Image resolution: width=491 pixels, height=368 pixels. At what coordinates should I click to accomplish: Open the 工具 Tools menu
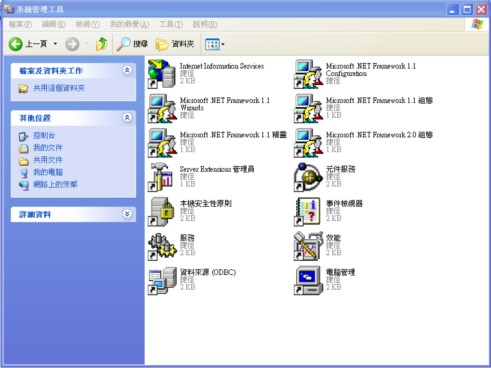171,24
